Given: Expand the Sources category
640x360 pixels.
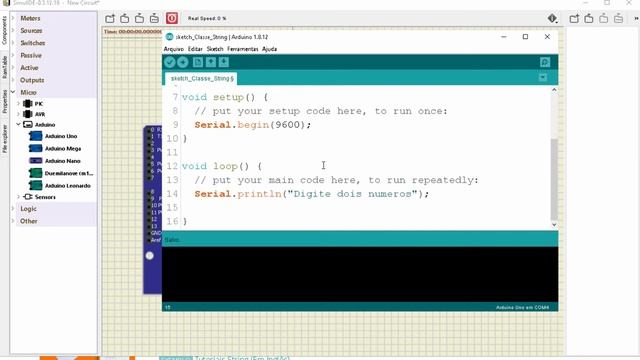Looking at the screenshot, I should tap(13, 31).
